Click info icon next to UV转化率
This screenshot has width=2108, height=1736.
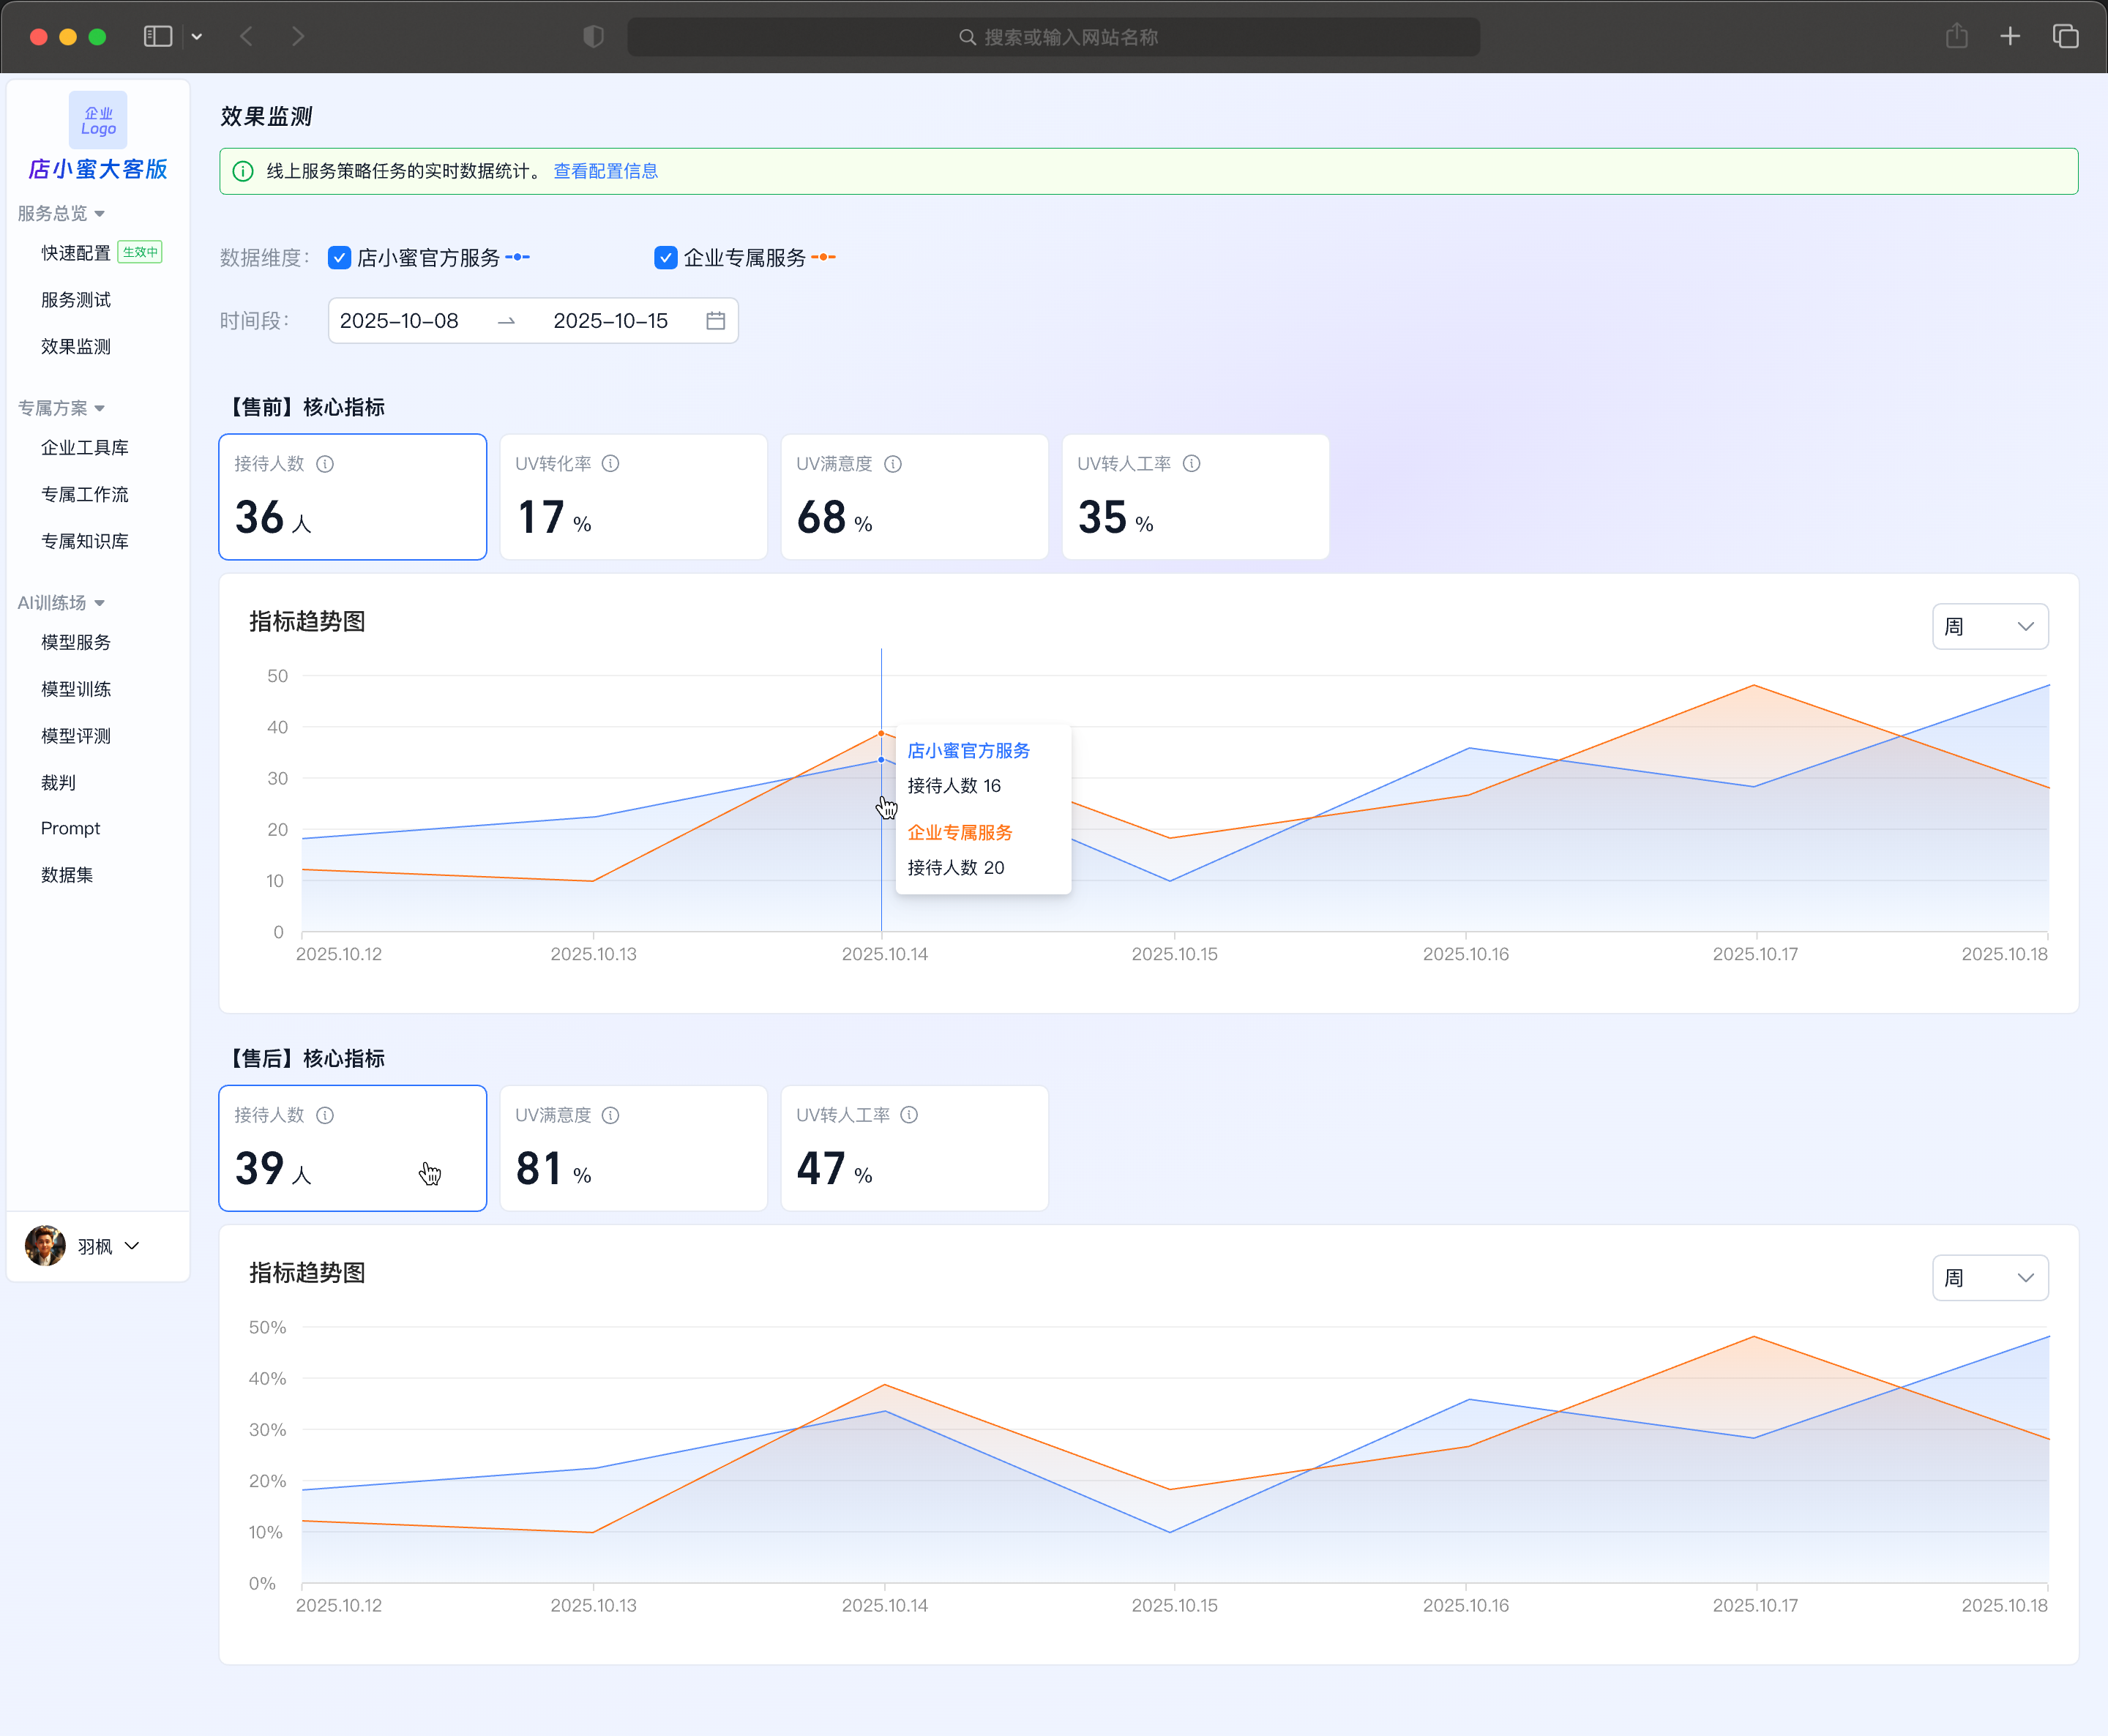pyautogui.click(x=610, y=464)
